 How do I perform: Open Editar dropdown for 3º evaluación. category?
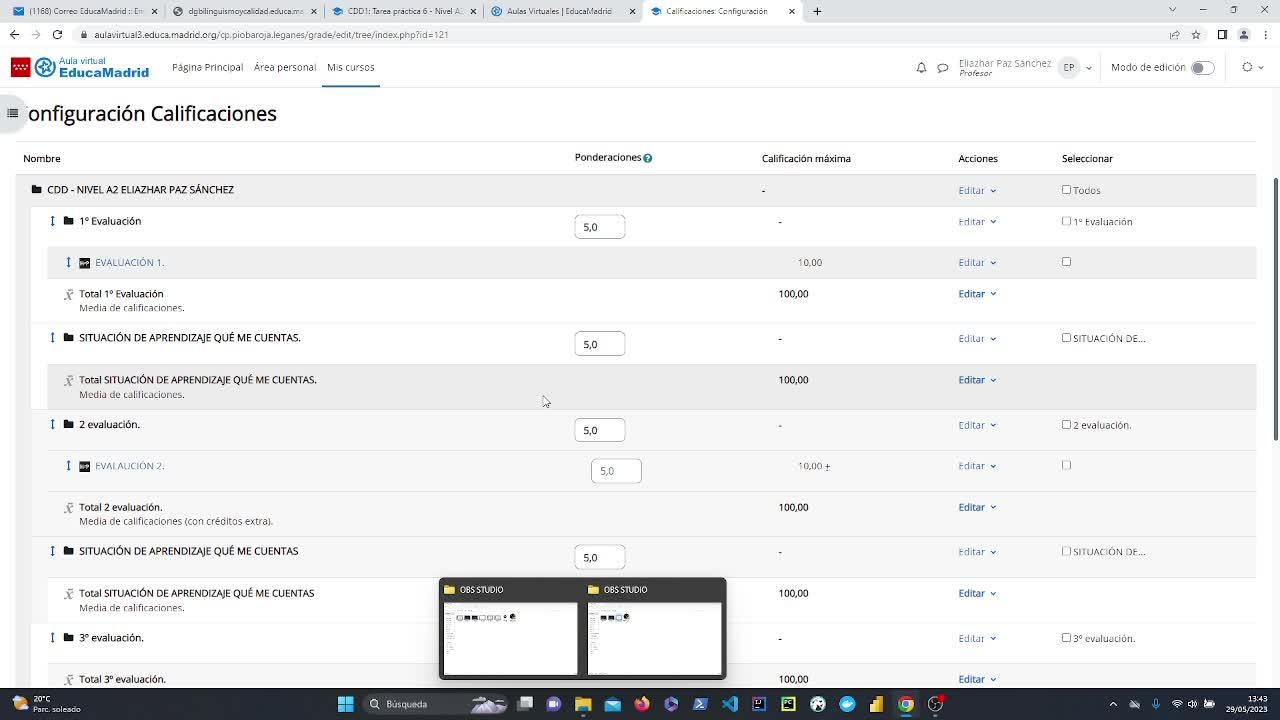point(977,638)
